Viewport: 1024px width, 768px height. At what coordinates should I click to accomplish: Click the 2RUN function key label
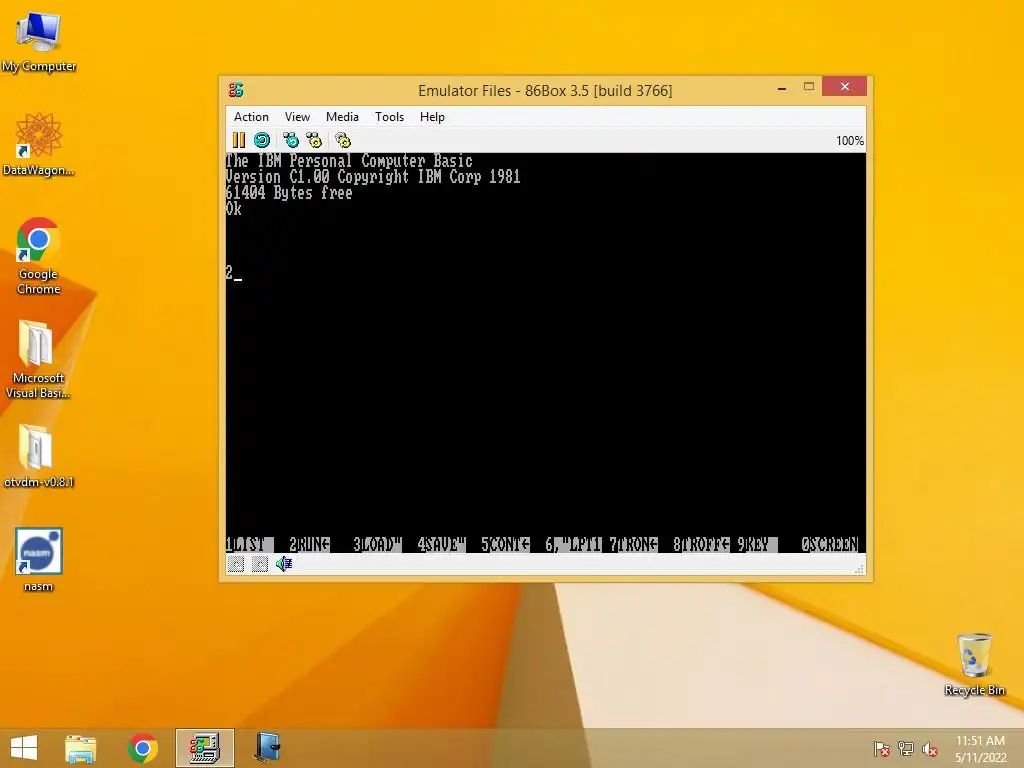pyautogui.click(x=310, y=545)
